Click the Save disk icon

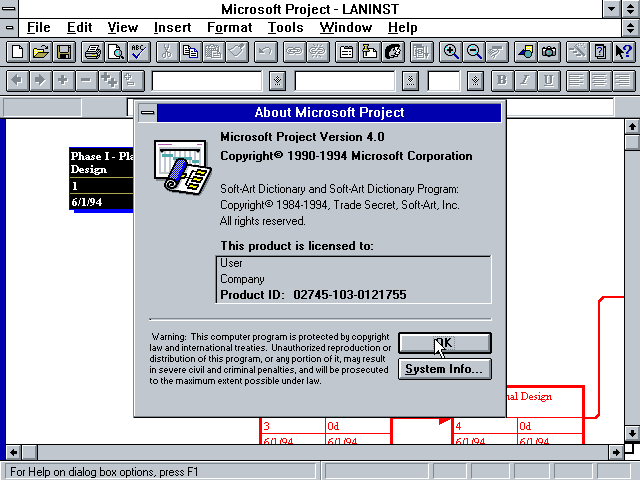coord(63,52)
